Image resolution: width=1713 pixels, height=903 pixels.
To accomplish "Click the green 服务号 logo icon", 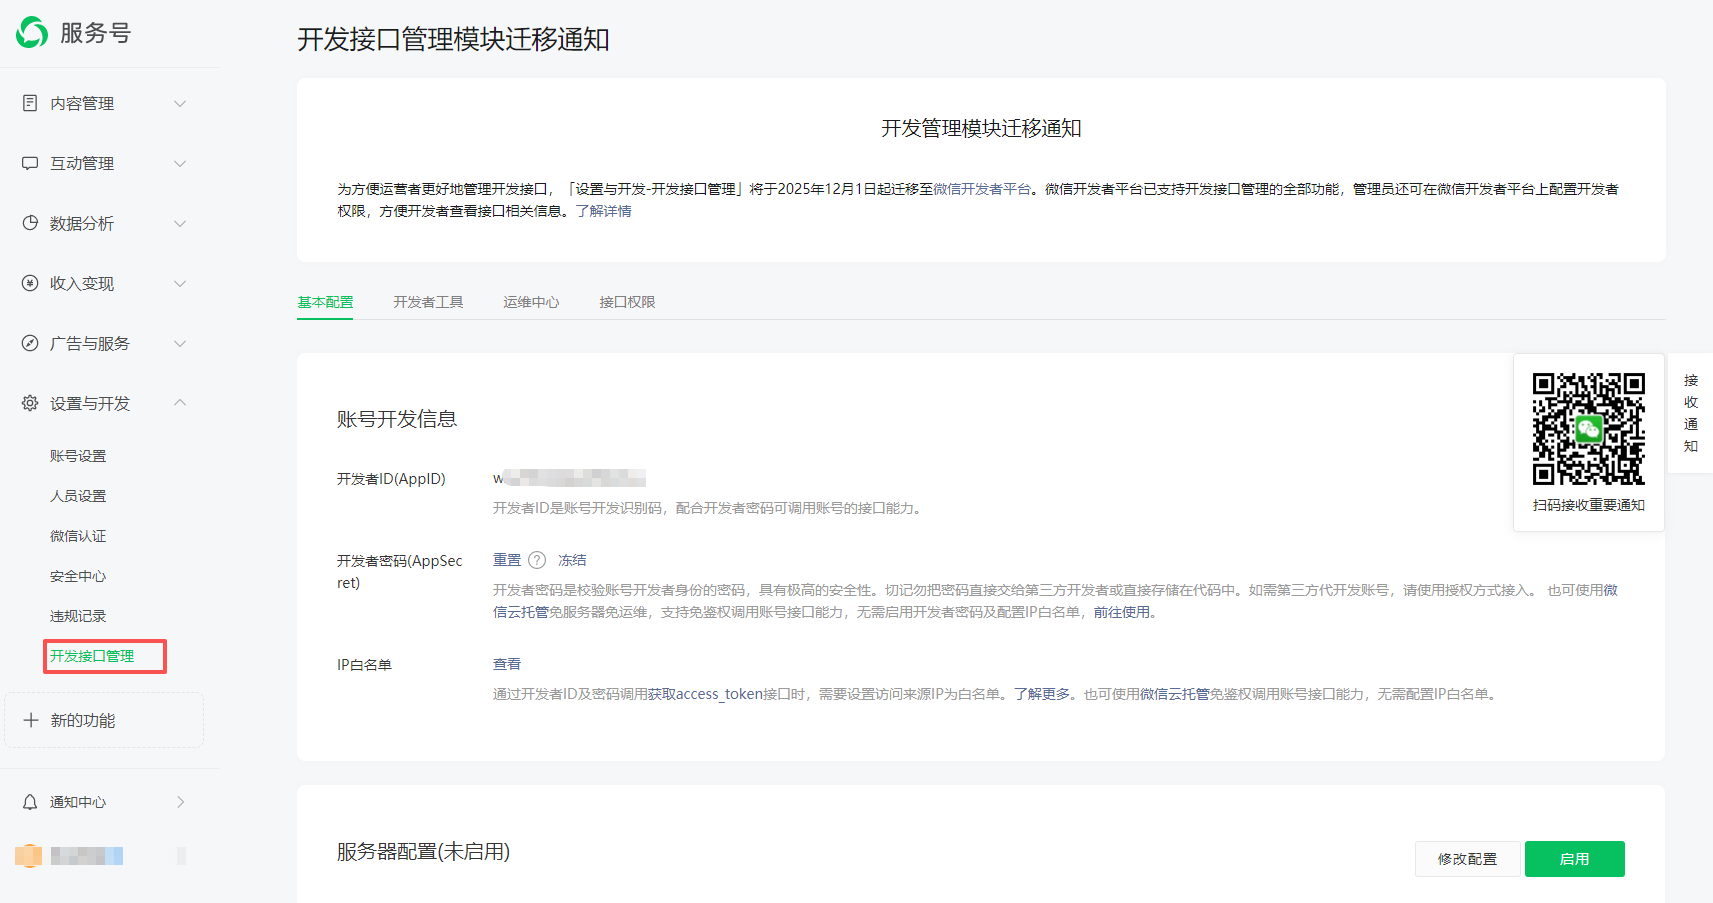I will (32, 33).
